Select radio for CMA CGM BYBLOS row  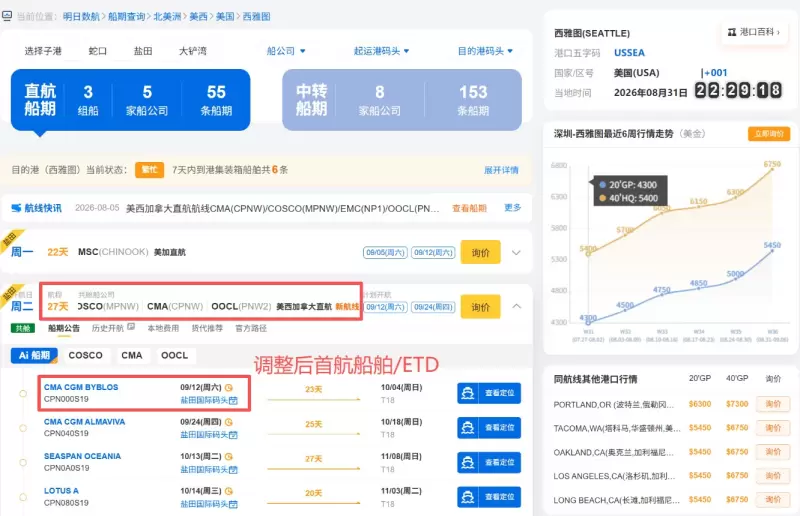click(x=23, y=394)
